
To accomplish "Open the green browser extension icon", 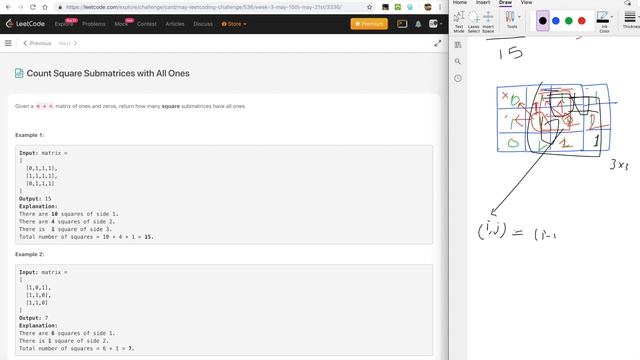I will (x=398, y=7).
